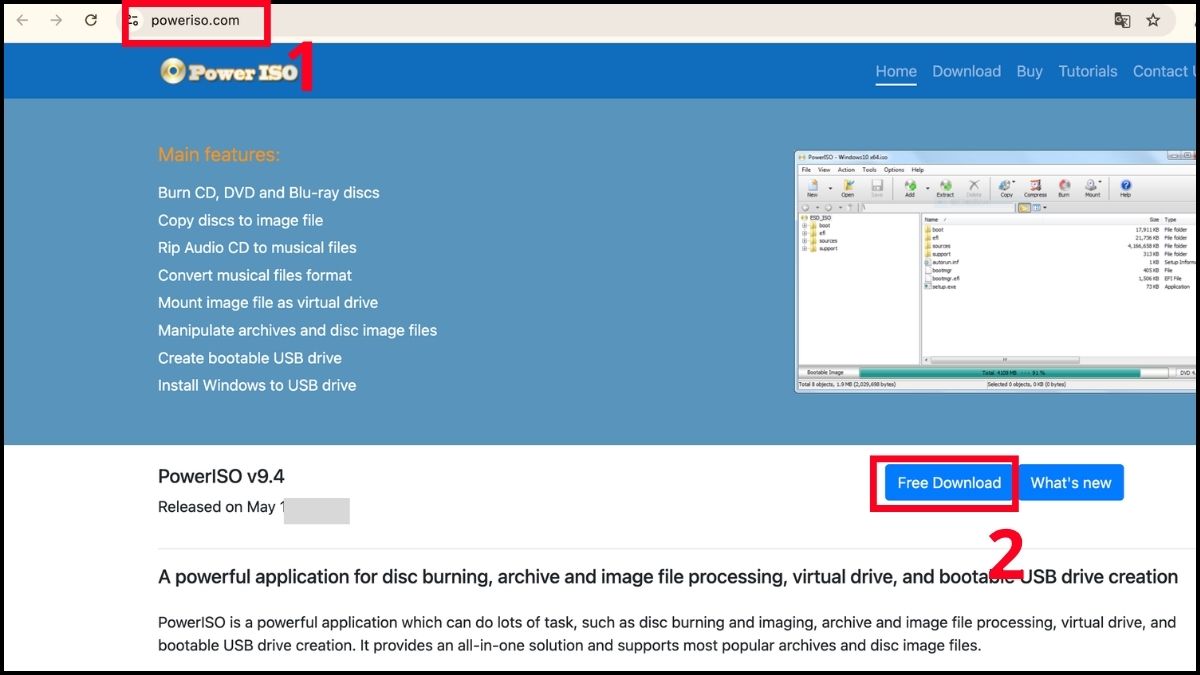The width and height of the screenshot is (1200, 675).
Task: Click Burn icon in PowerISO screenshot toolbar
Action: 1064,188
